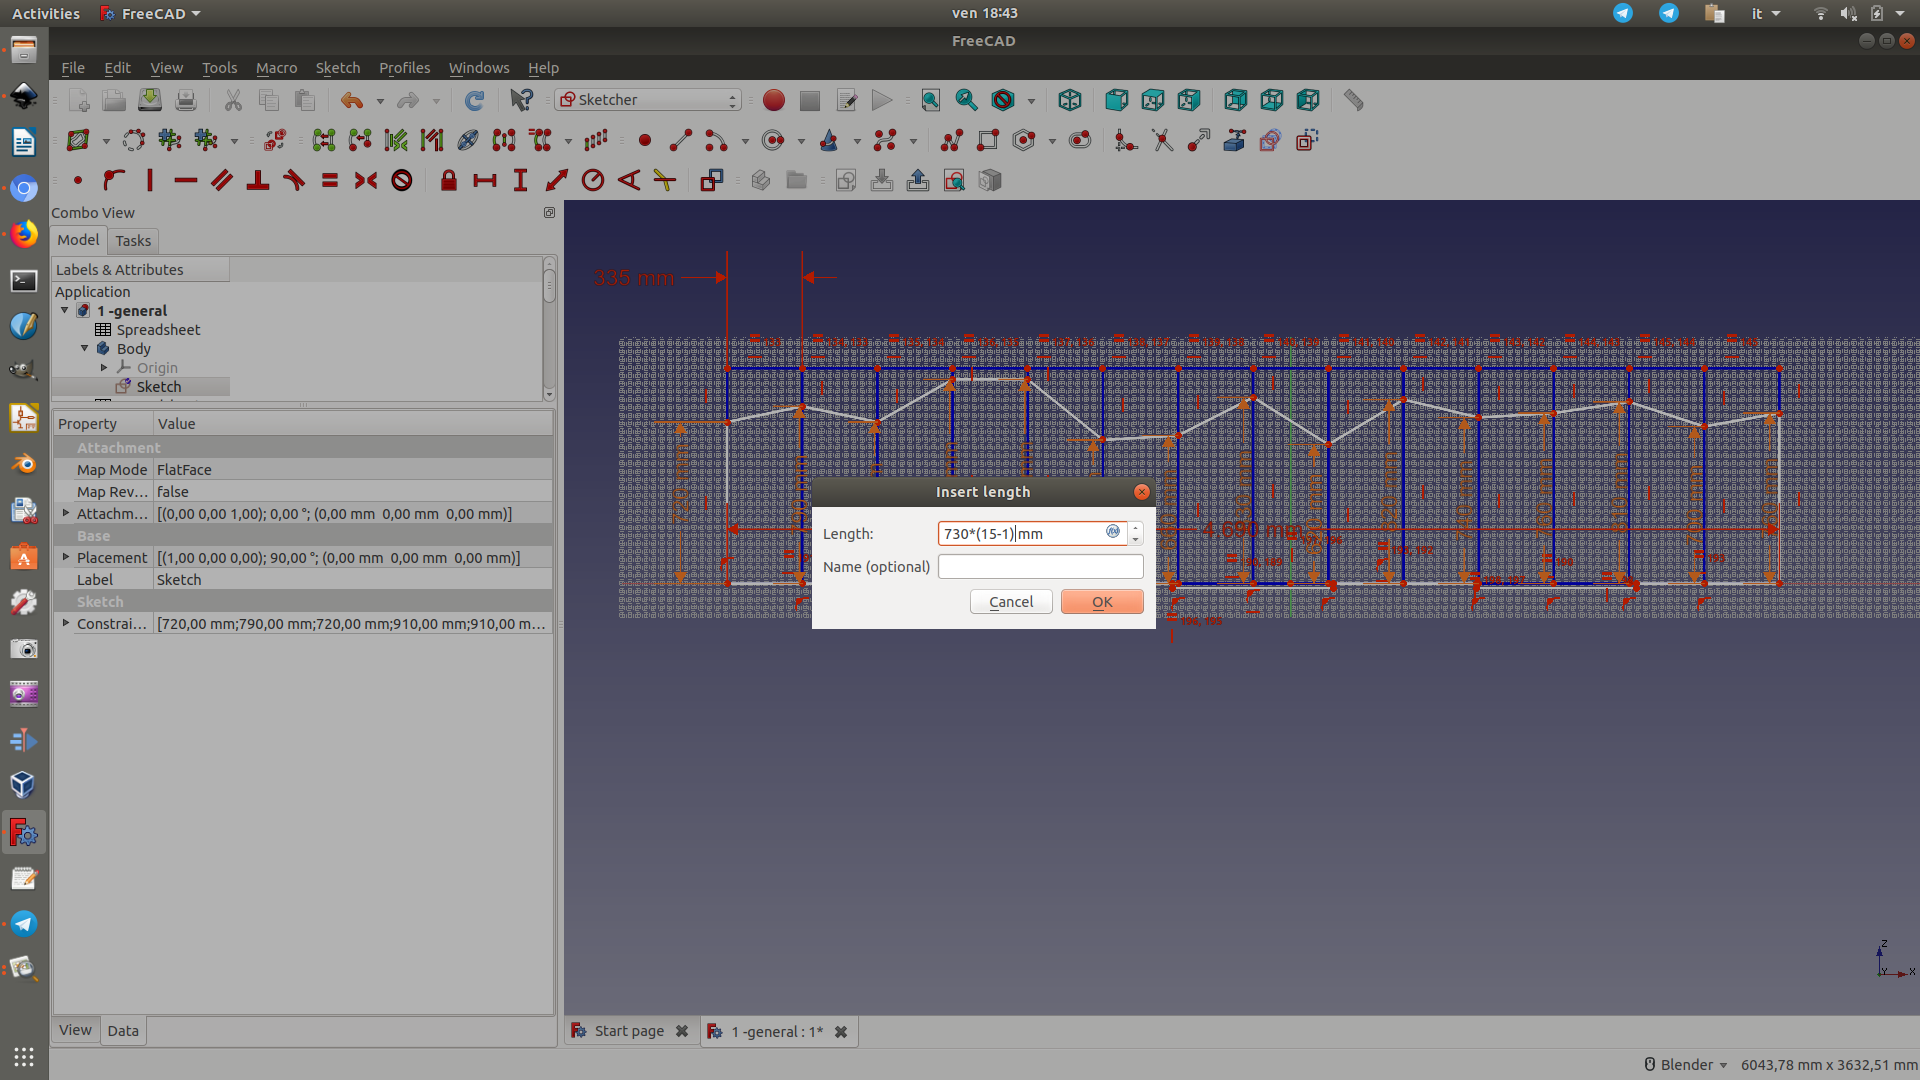Cancel the Insert length dialog
1920x1080 pixels.
click(x=1011, y=602)
